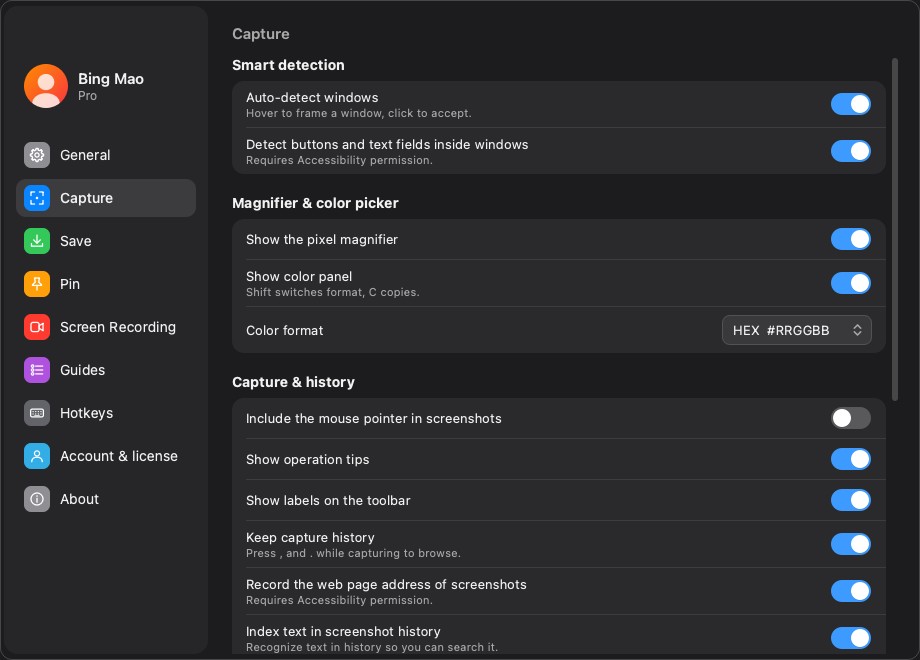Viewport: 920px width, 660px height.
Task: Click 'Requires Accessibility permission' under Detect buttons
Action: point(339,160)
